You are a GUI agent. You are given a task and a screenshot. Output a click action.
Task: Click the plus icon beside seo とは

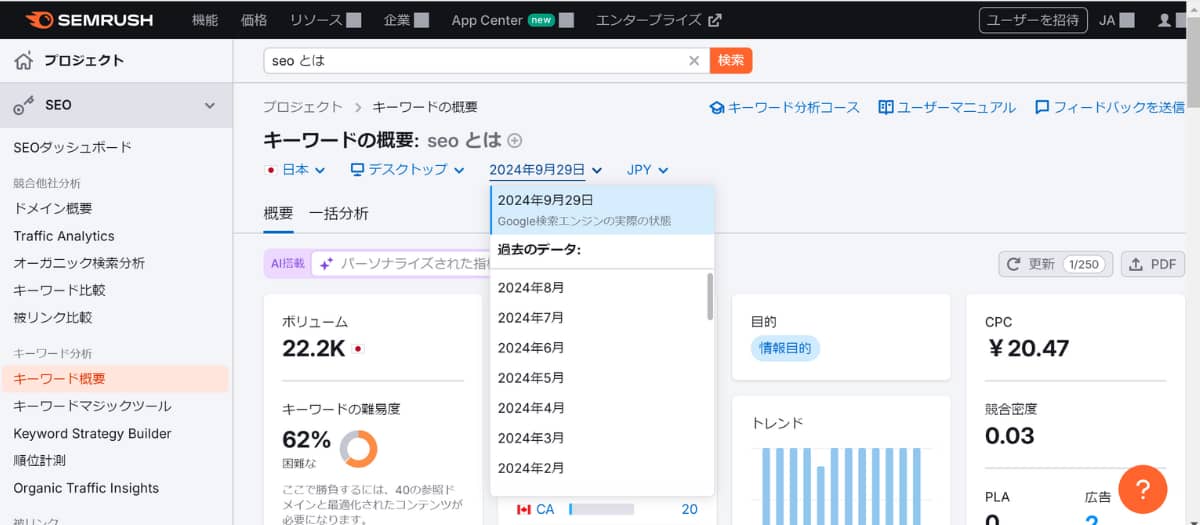[x=515, y=141]
